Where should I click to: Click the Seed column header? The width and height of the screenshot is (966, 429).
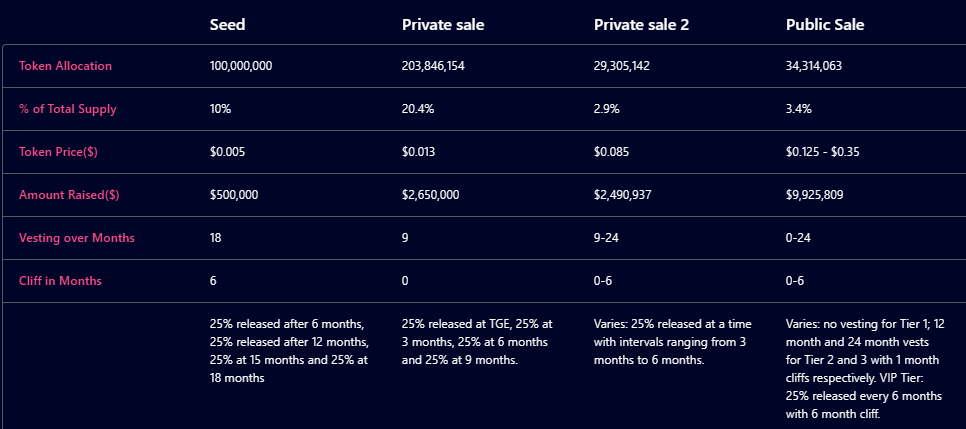[x=227, y=25]
